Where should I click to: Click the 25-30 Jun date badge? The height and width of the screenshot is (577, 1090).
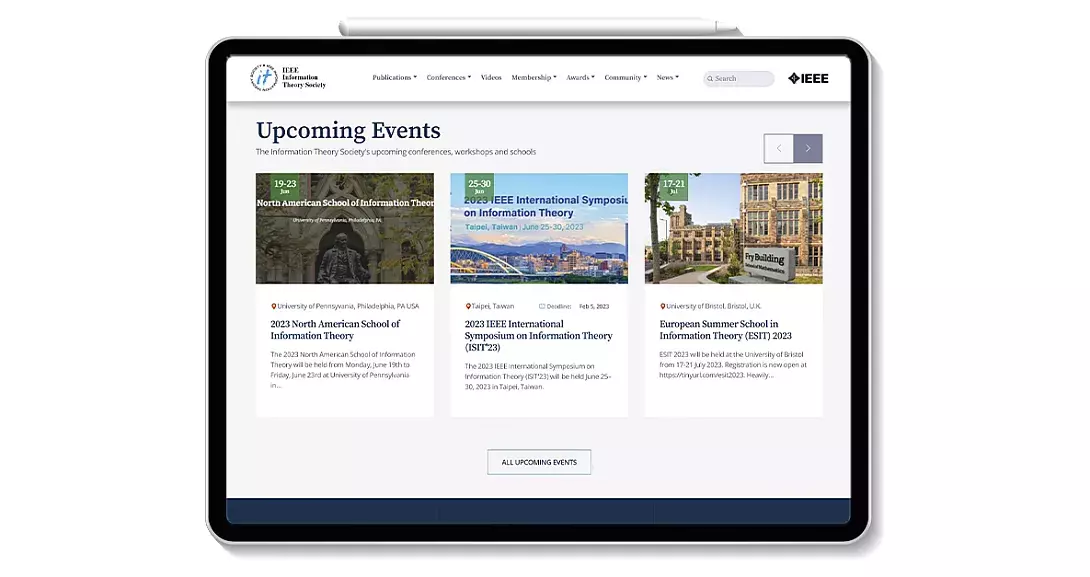click(479, 186)
